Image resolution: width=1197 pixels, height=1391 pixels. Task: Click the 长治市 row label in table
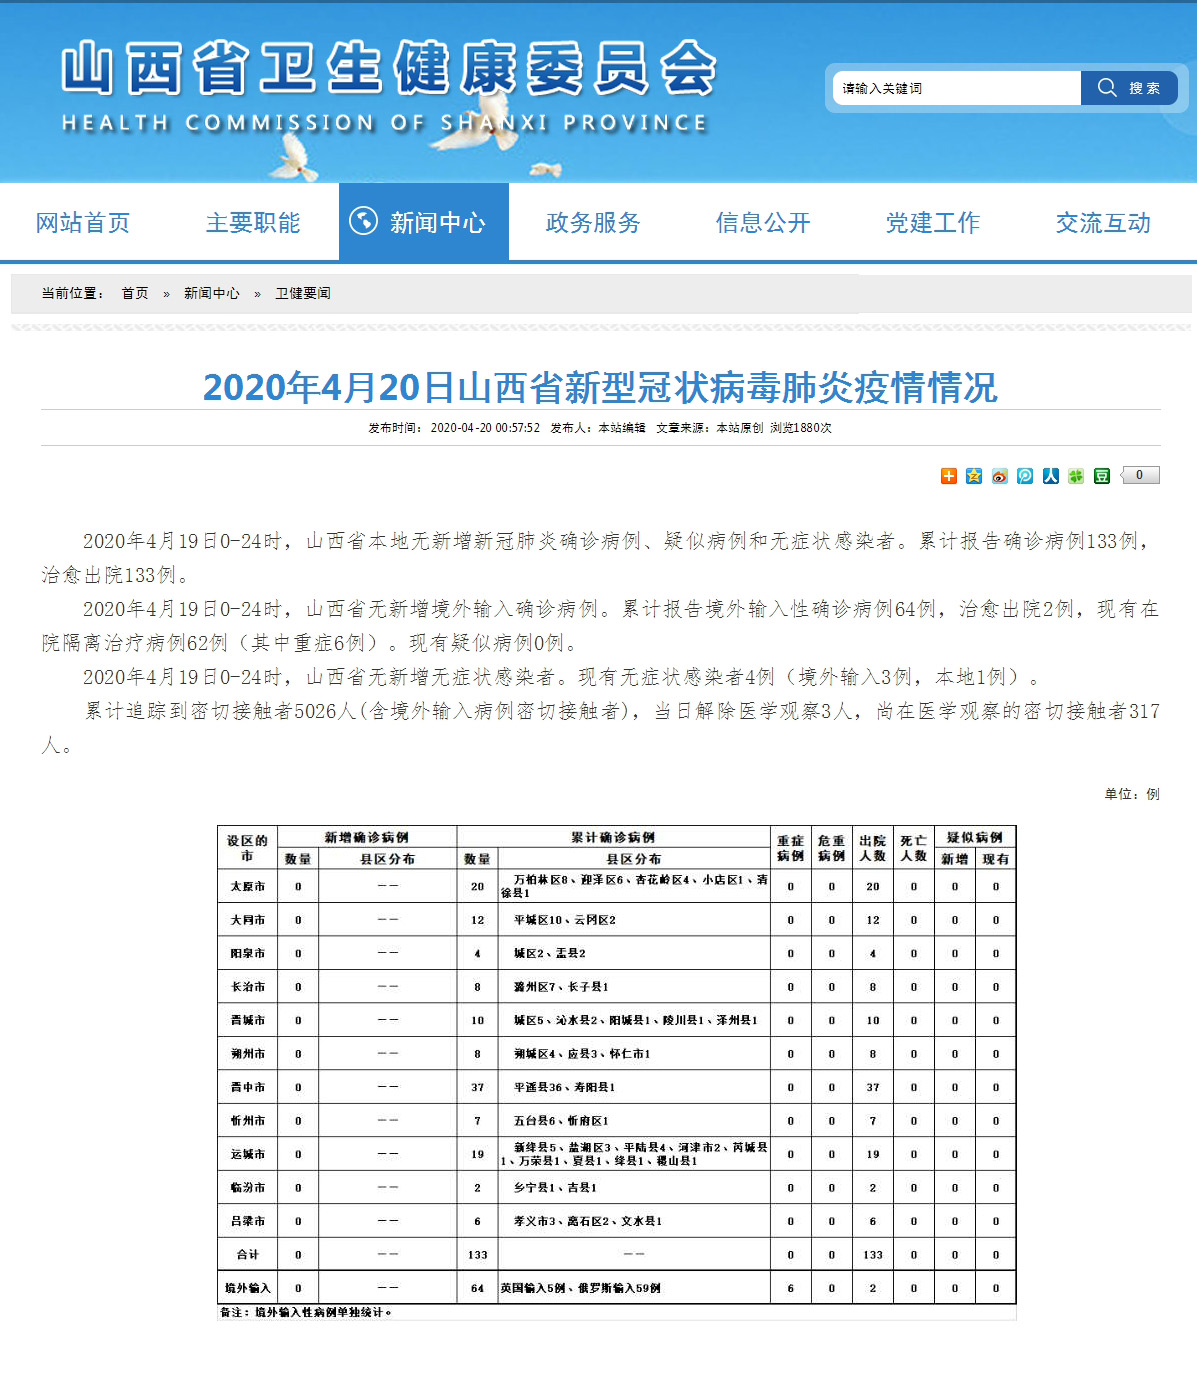[247, 987]
